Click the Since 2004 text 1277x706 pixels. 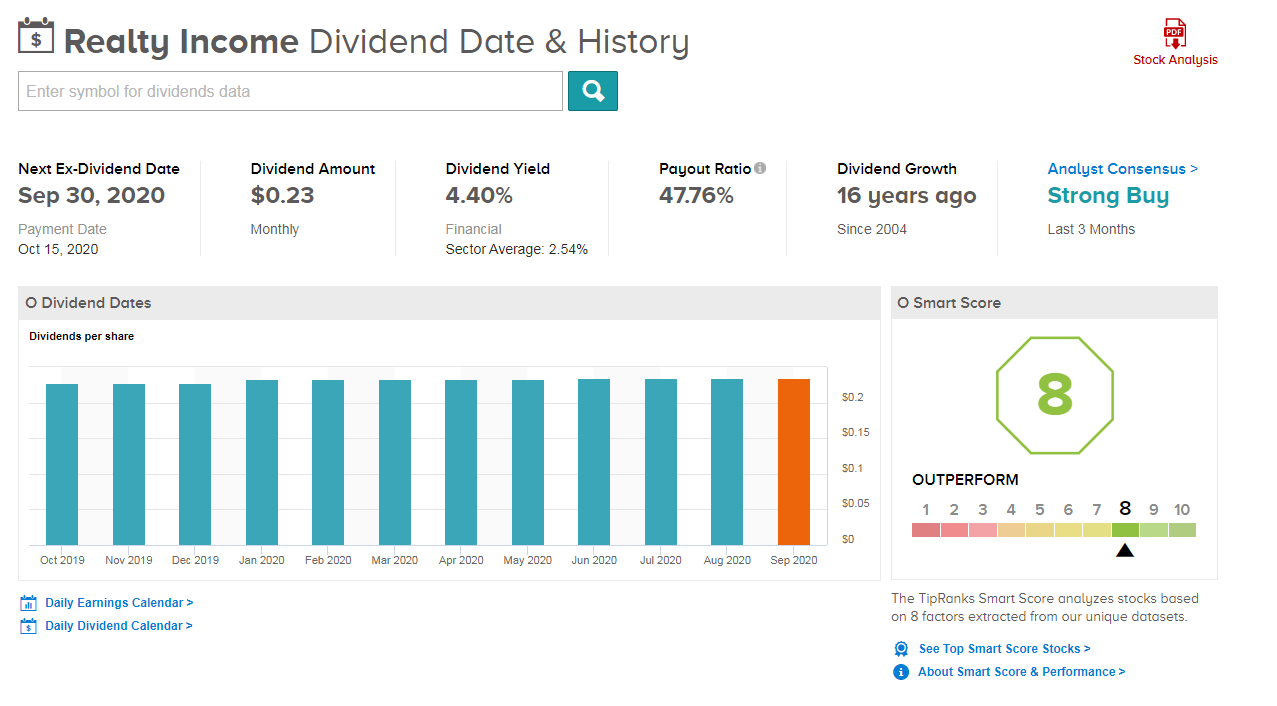872,229
